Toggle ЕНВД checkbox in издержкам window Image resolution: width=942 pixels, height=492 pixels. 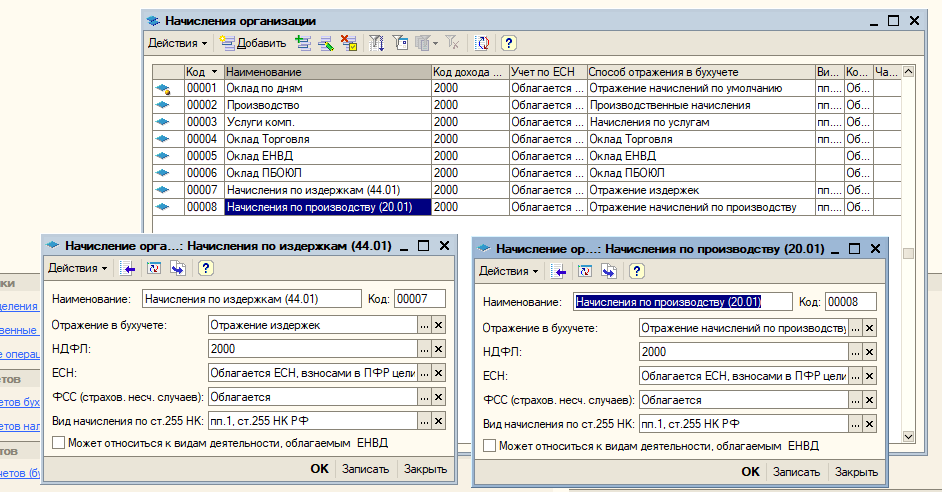pos(58,443)
